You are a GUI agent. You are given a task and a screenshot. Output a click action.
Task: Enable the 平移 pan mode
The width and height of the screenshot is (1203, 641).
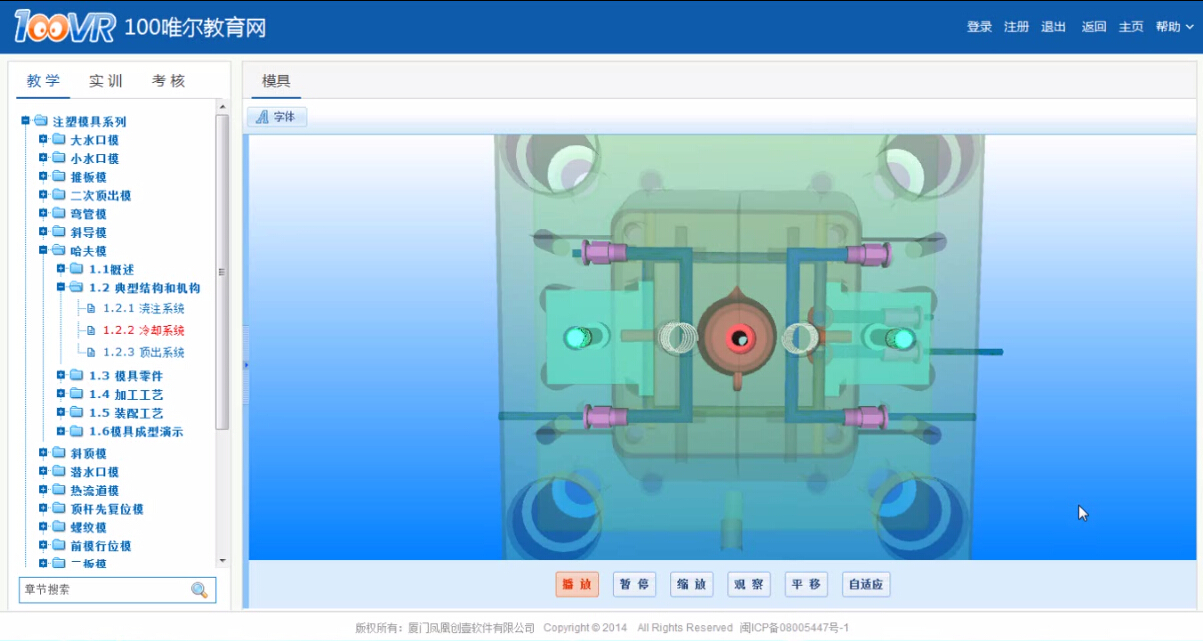tap(805, 585)
